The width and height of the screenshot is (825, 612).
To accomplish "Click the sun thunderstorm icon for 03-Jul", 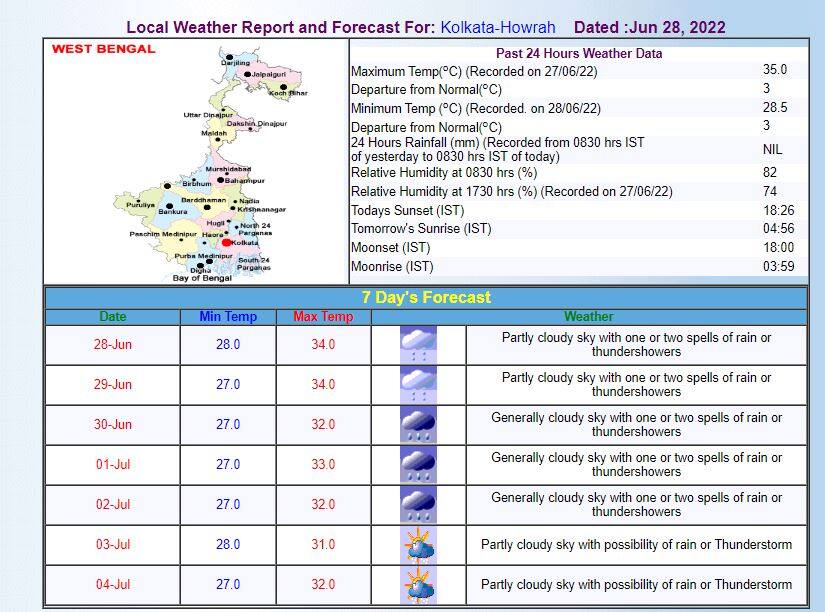I will point(418,544).
